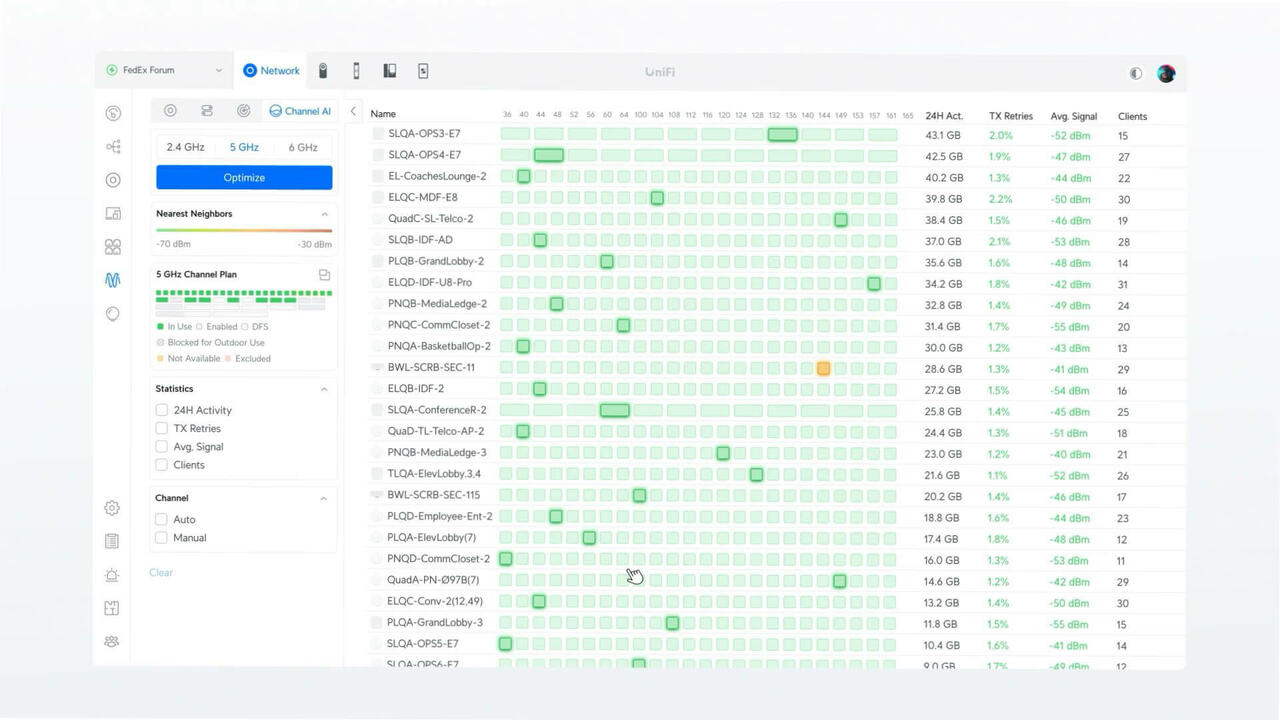Image resolution: width=1280 pixels, height=720 pixels.
Task: Click the settings gear in sidebar
Action: pos(112,508)
